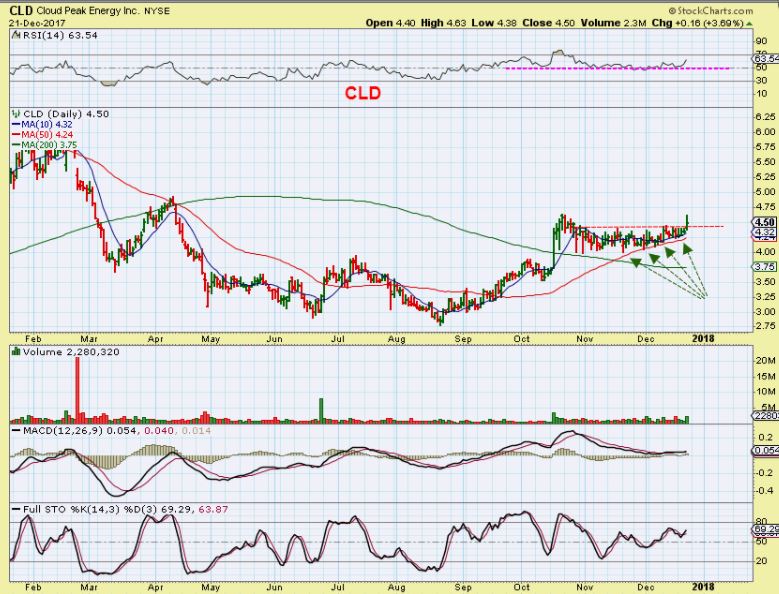
Task: Click the Oct label under the price panel
Action: tap(521, 339)
